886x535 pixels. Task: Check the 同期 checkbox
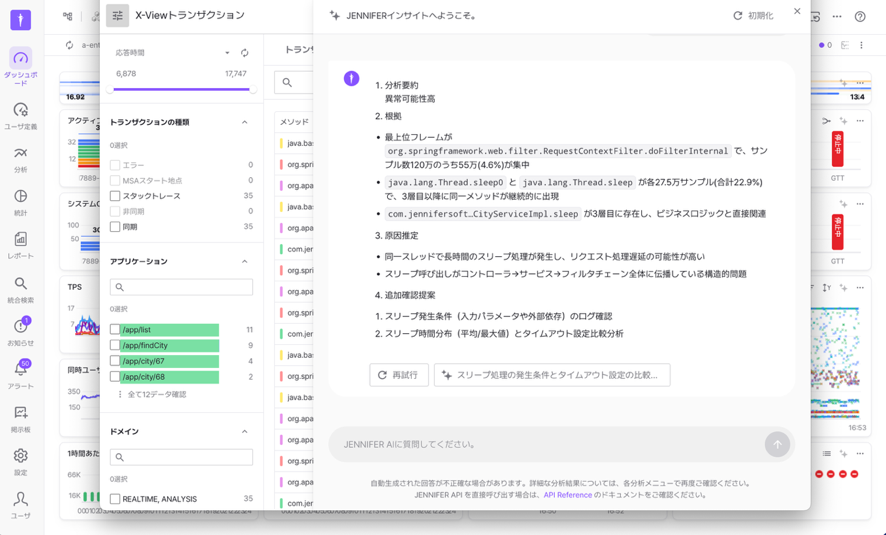pyautogui.click(x=115, y=227)
